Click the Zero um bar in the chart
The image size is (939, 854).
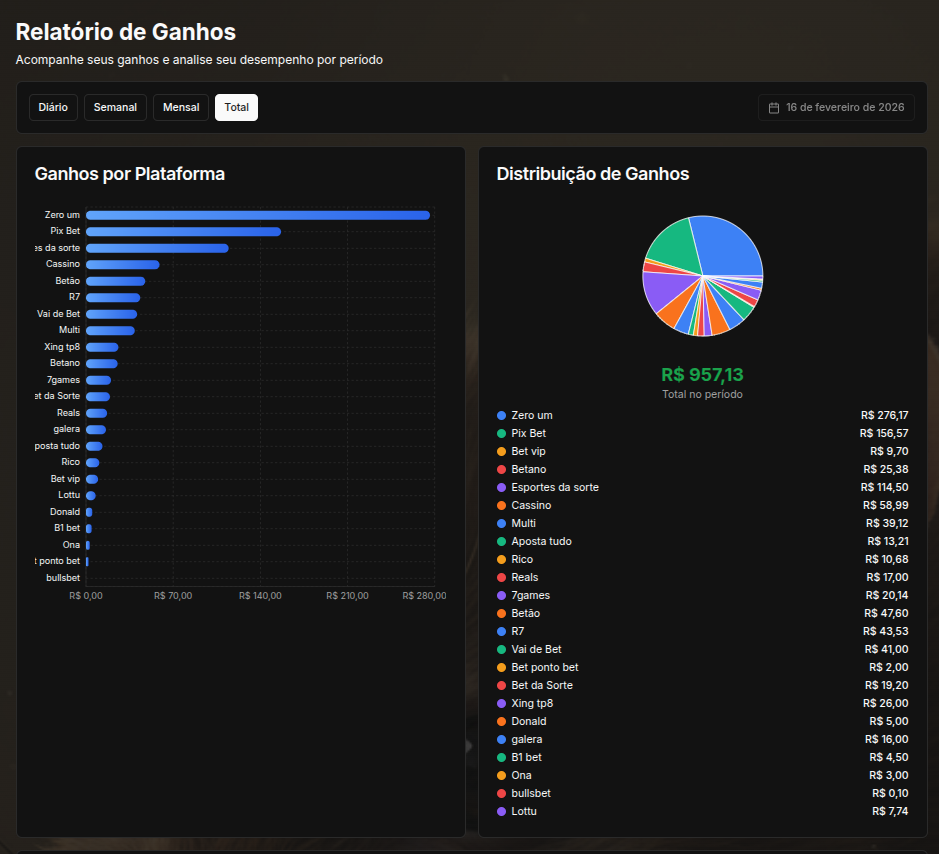pos(257,215)
